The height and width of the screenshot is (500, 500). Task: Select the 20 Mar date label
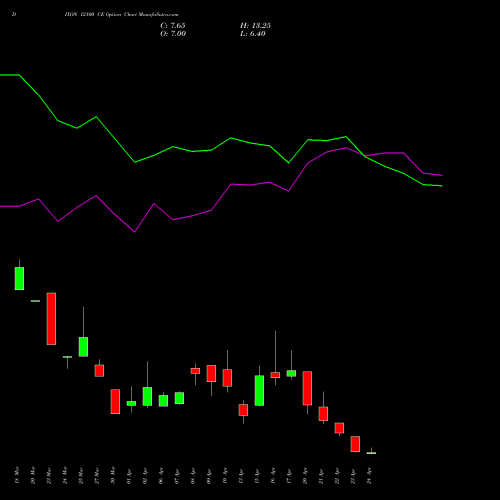click(33, 475)
